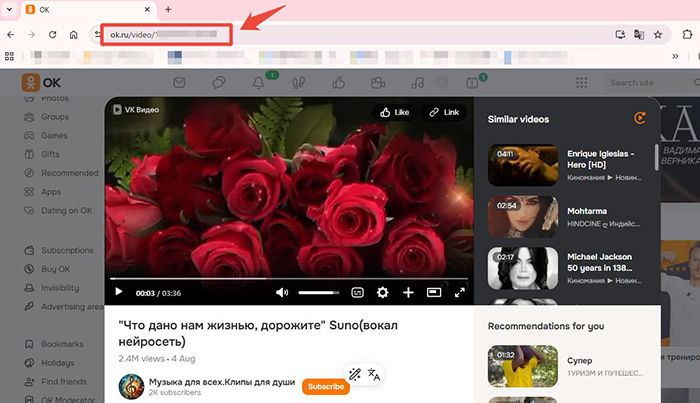
Task: Add video with plus icon in player
Action: click(408, 293)
